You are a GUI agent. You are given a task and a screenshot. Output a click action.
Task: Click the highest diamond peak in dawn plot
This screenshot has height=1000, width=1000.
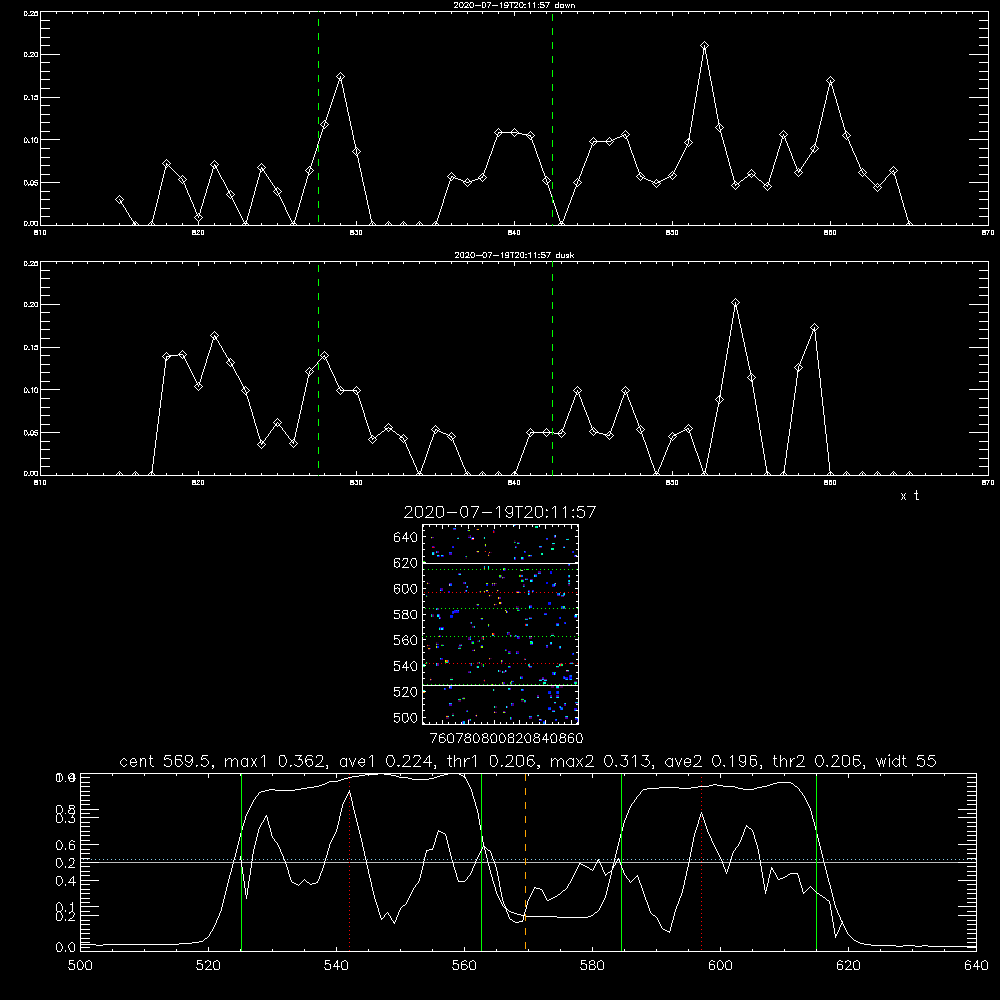point(704,46)
